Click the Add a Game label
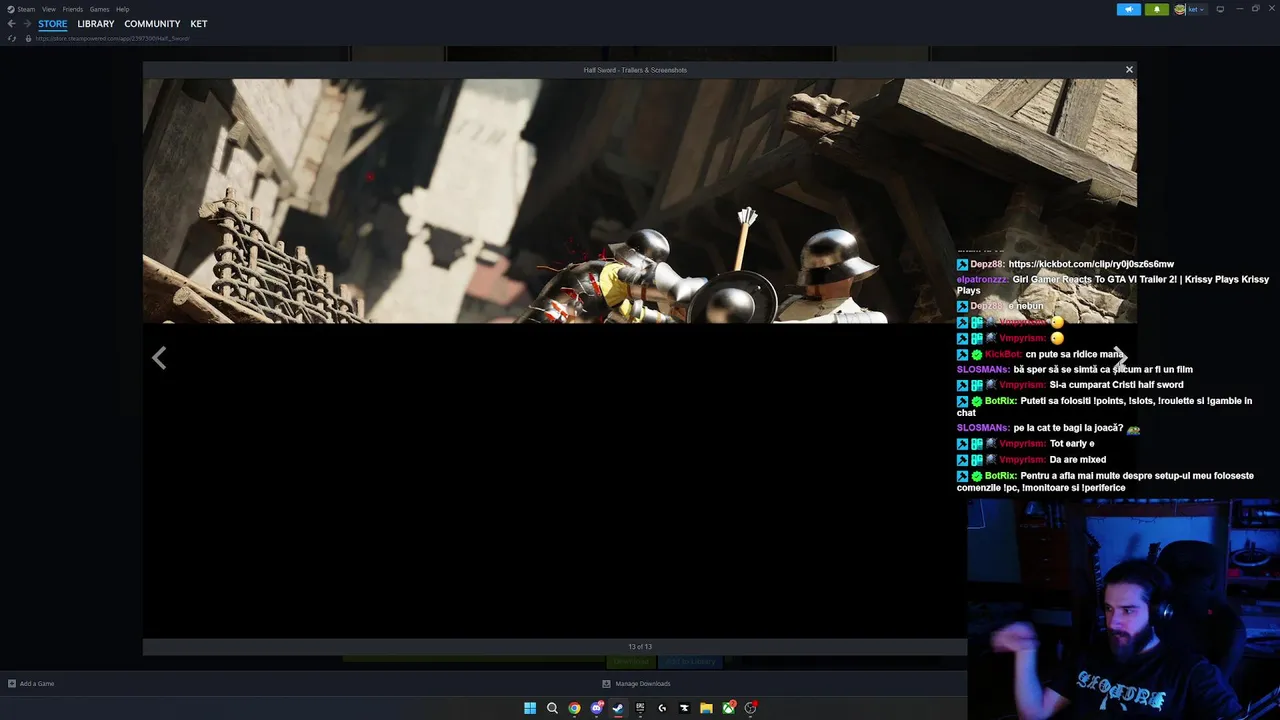The height and width of the screenshot is (720, 1280). 37,684
